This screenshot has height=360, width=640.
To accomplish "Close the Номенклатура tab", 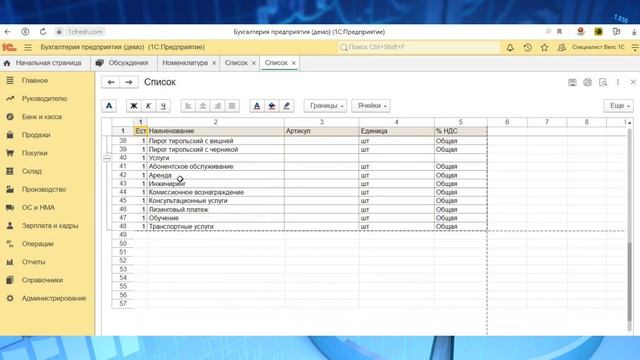I will pos(214,63).
